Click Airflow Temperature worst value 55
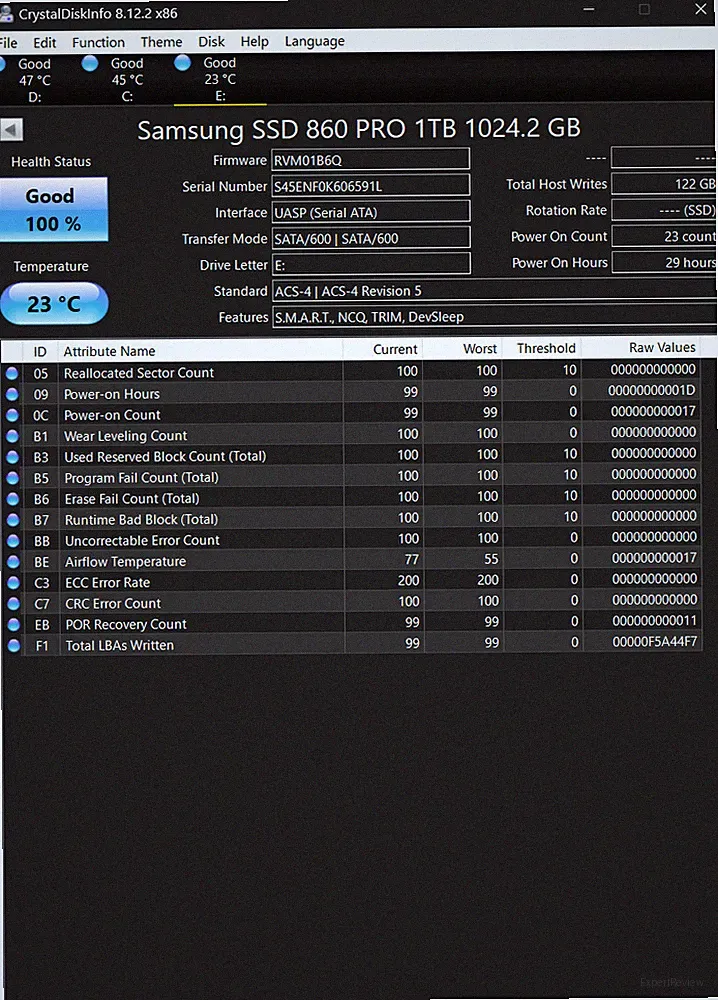The image size is (718, 1000). [491, 559]
